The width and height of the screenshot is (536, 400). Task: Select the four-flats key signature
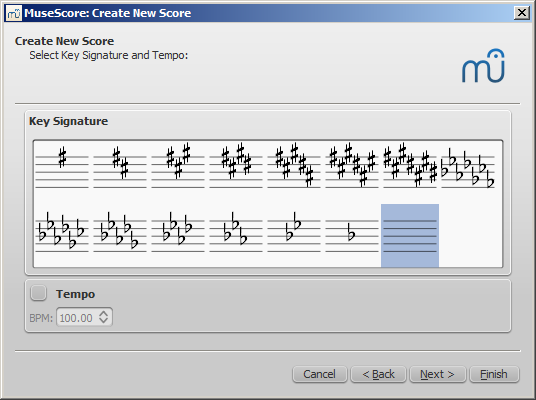point(178,235)
